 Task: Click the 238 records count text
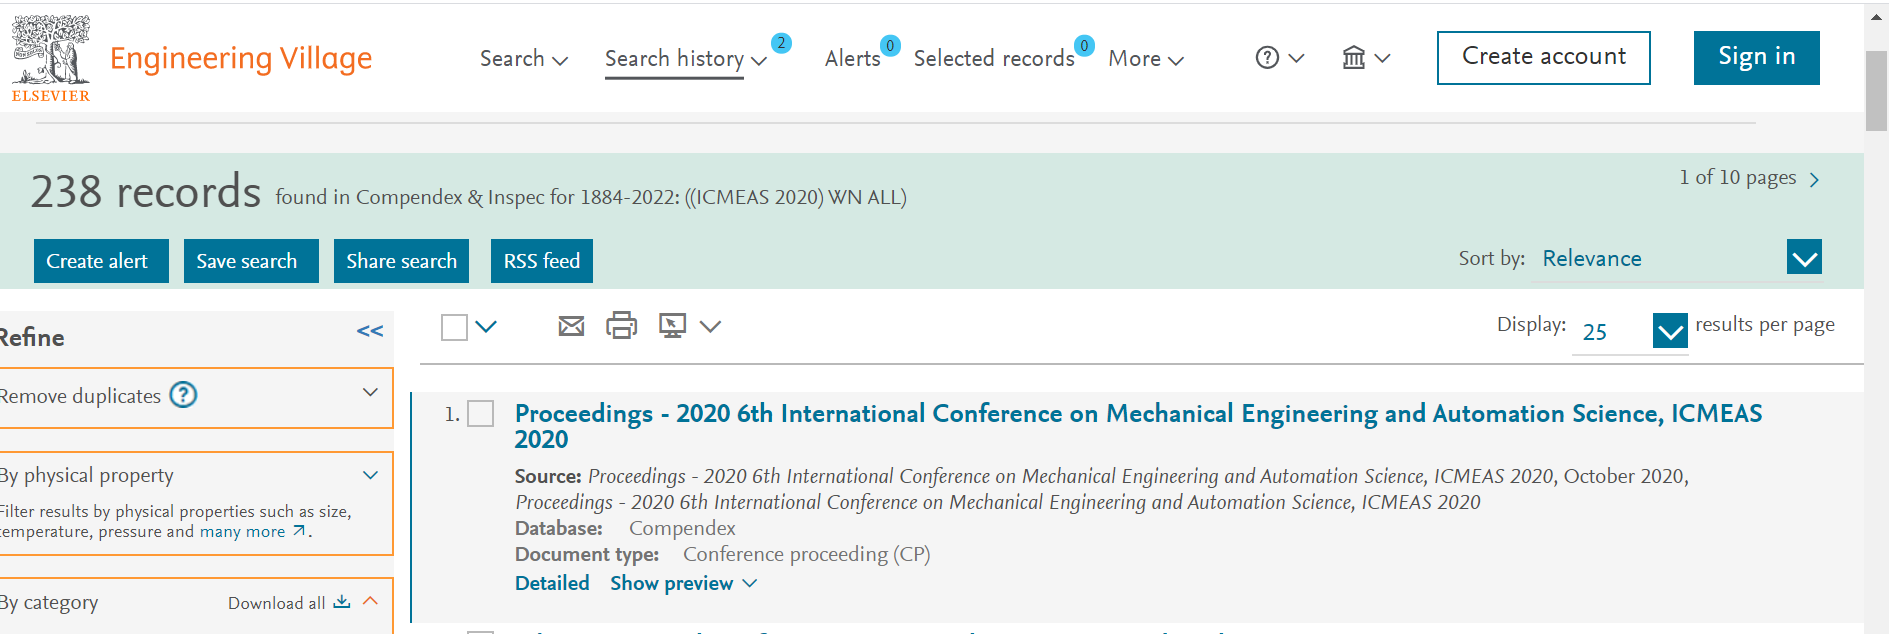pos(146,191)
